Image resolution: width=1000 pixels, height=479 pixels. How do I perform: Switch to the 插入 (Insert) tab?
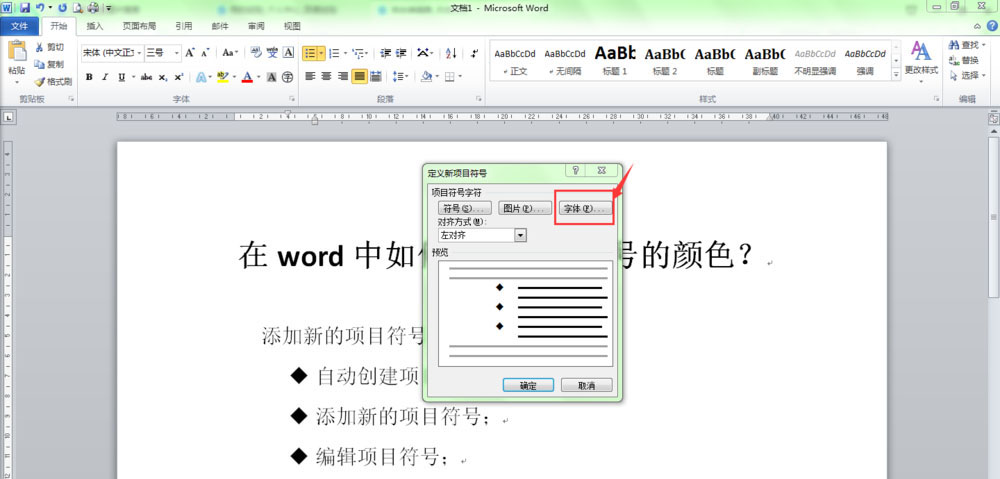95,26
